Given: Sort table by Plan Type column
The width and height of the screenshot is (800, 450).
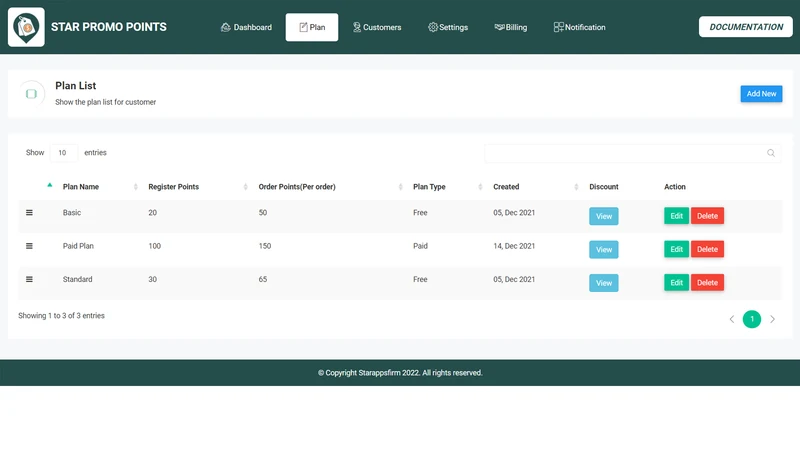Looking at the screenshot, I should click(x=429, y=187).
